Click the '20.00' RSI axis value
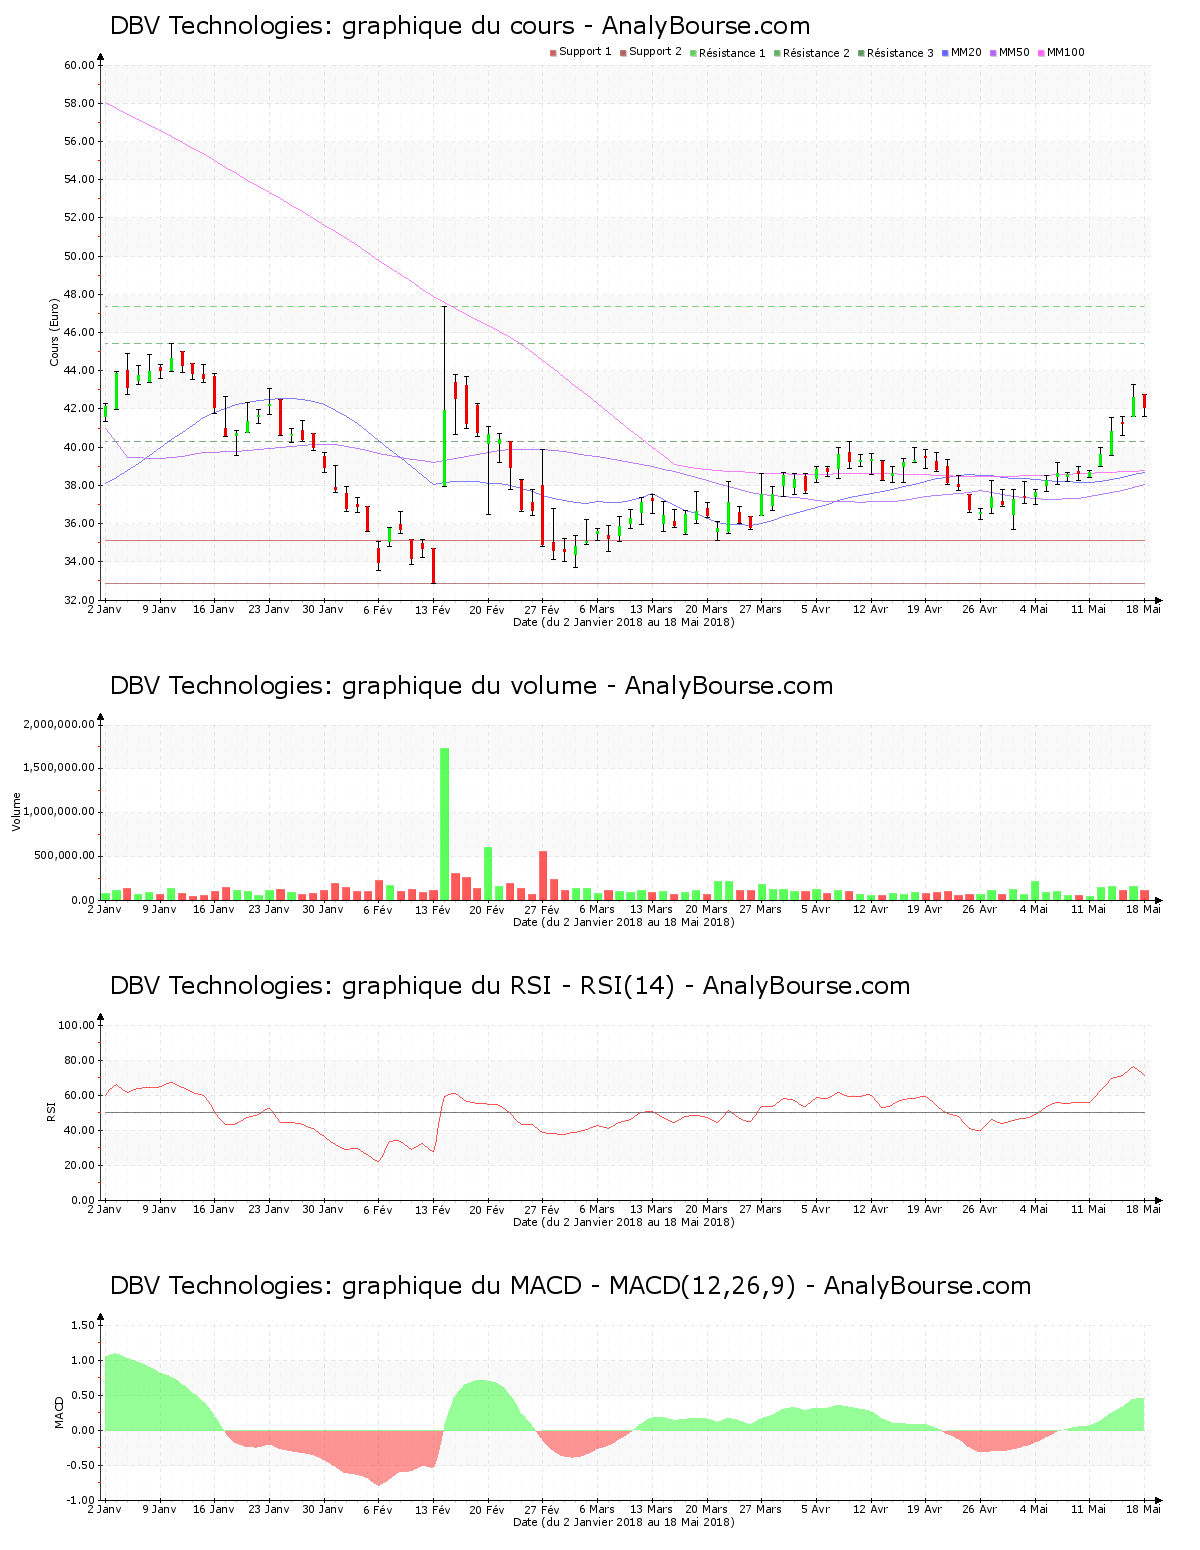The width and height of the screenshot is (1200, 1550). coord(79,1165)
